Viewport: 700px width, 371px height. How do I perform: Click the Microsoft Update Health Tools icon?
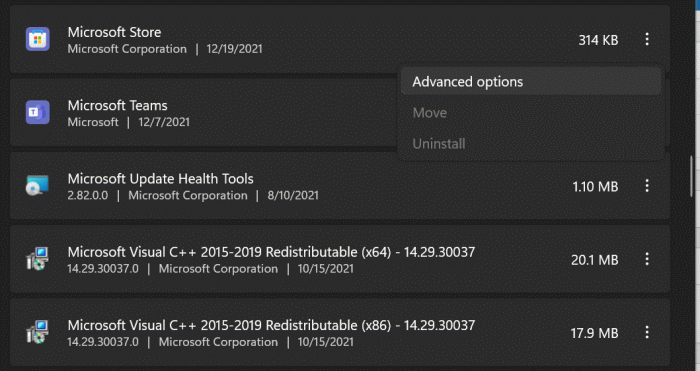coord(38,185)
